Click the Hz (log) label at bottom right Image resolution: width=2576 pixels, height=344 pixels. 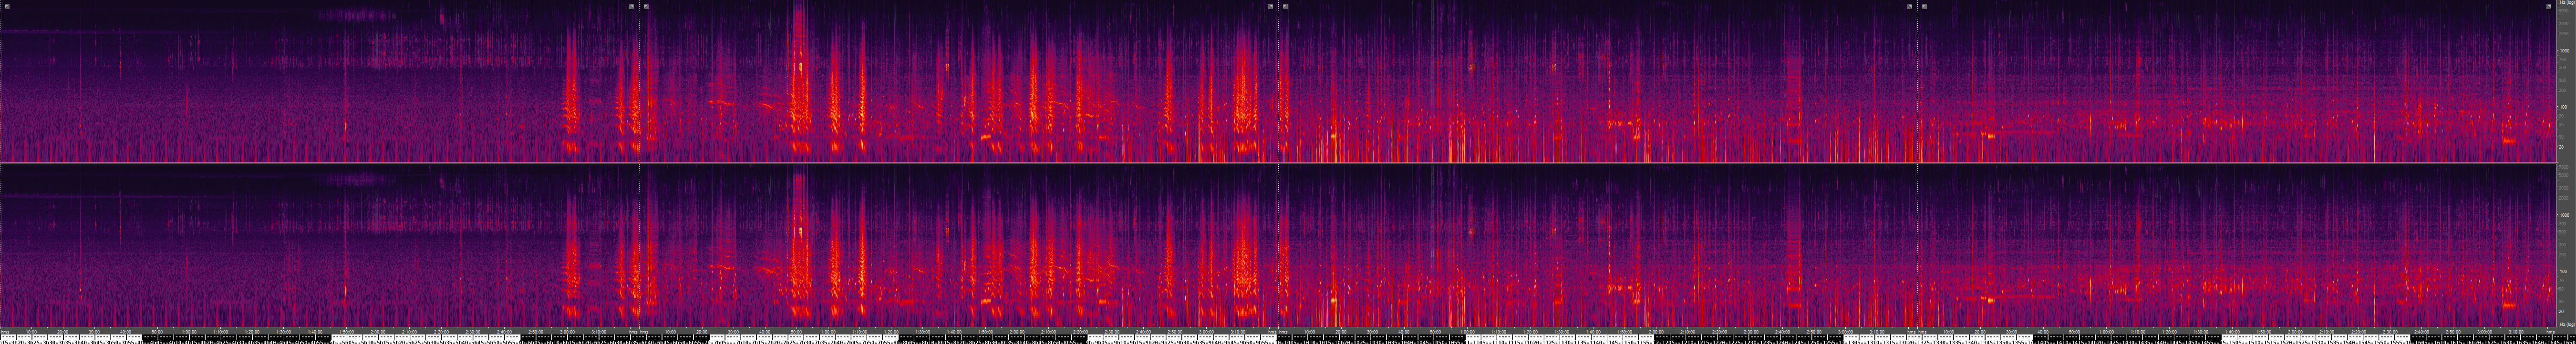click(2566, 325)
